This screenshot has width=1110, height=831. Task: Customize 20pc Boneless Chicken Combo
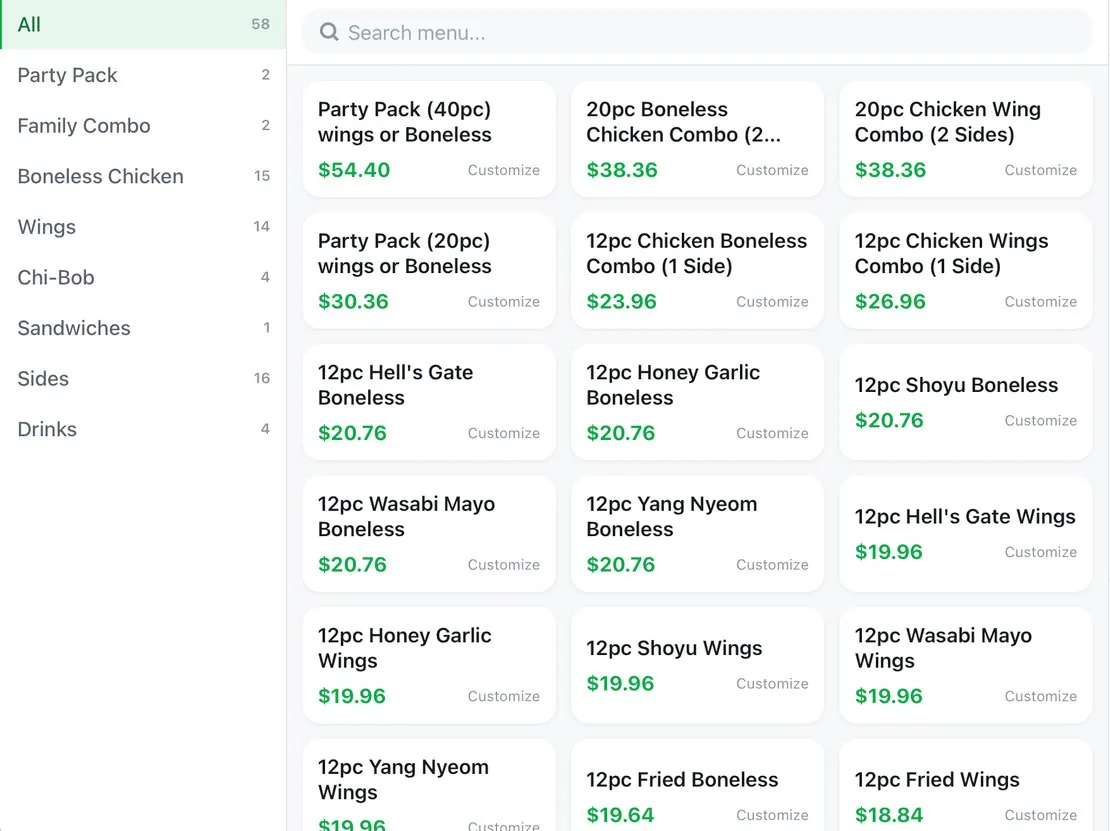point(772,170)
